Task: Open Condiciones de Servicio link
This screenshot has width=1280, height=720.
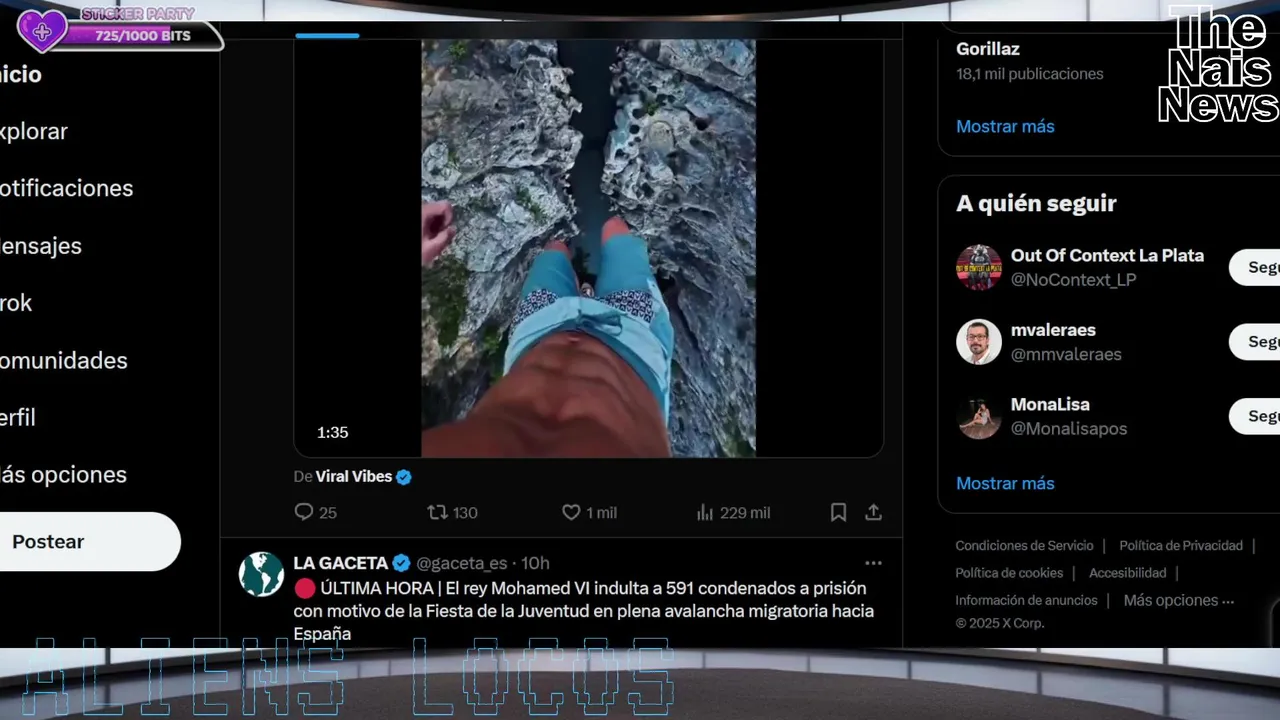Action: (x=1024, y=545)
